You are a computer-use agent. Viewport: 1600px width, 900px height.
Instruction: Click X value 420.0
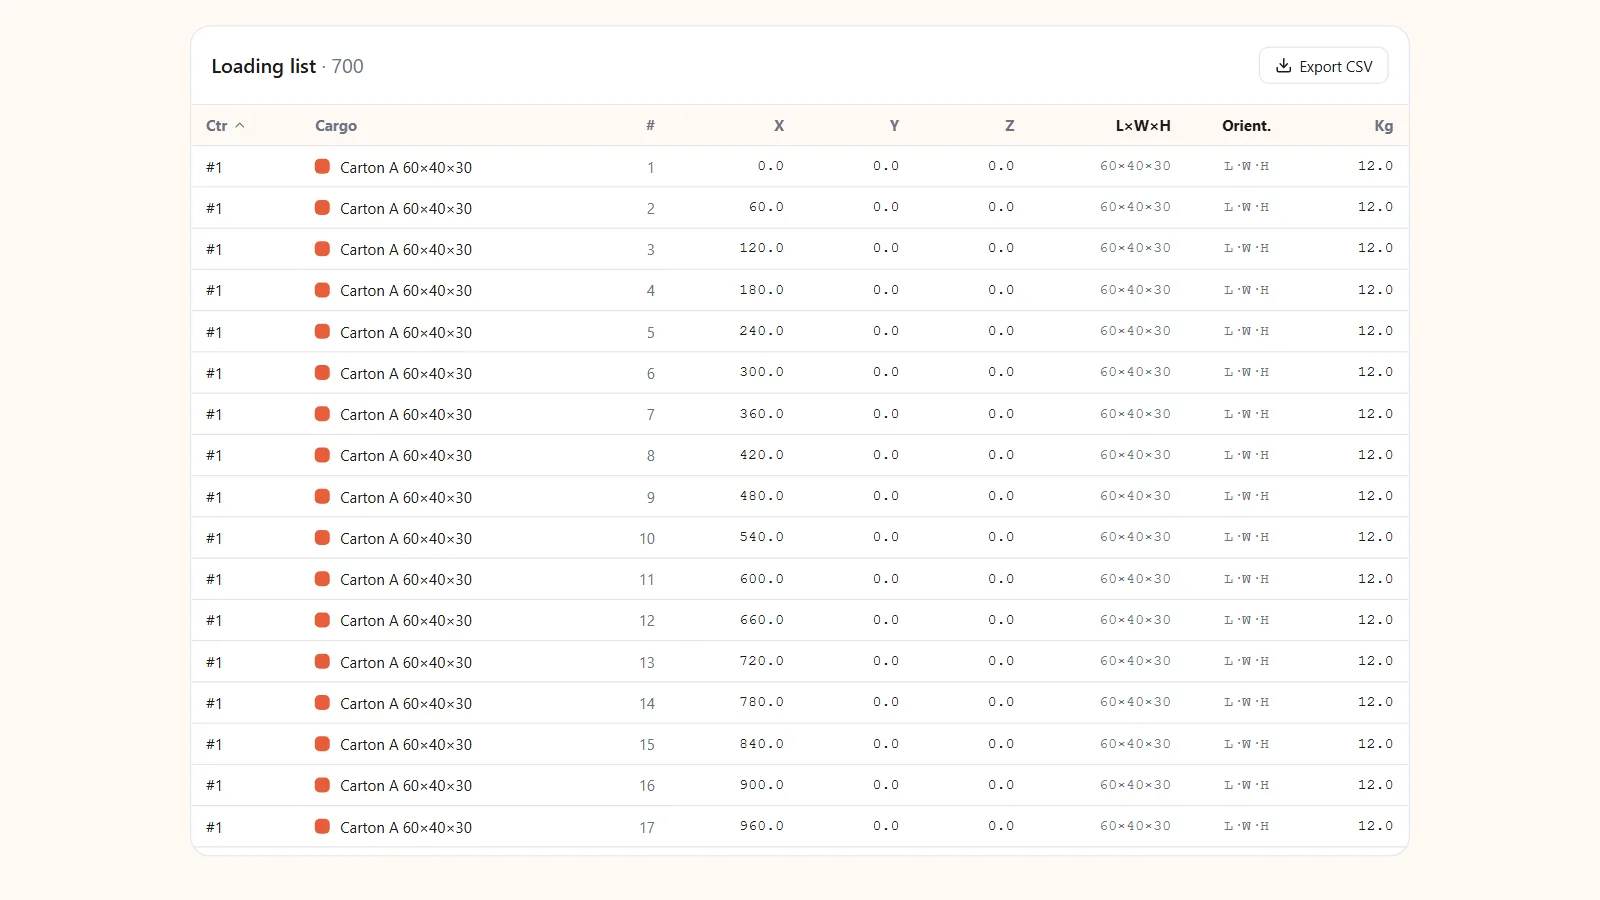[x=762, y=455]
